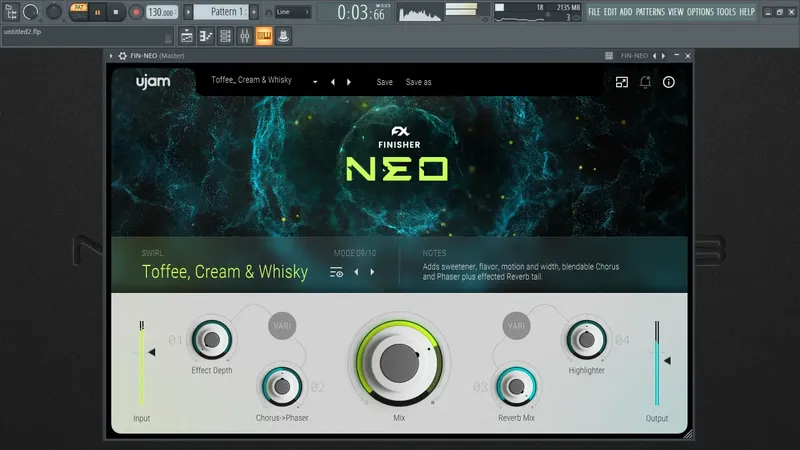
Task: Toggle the global snap magnet icon
Action: (x=268, y=12)
